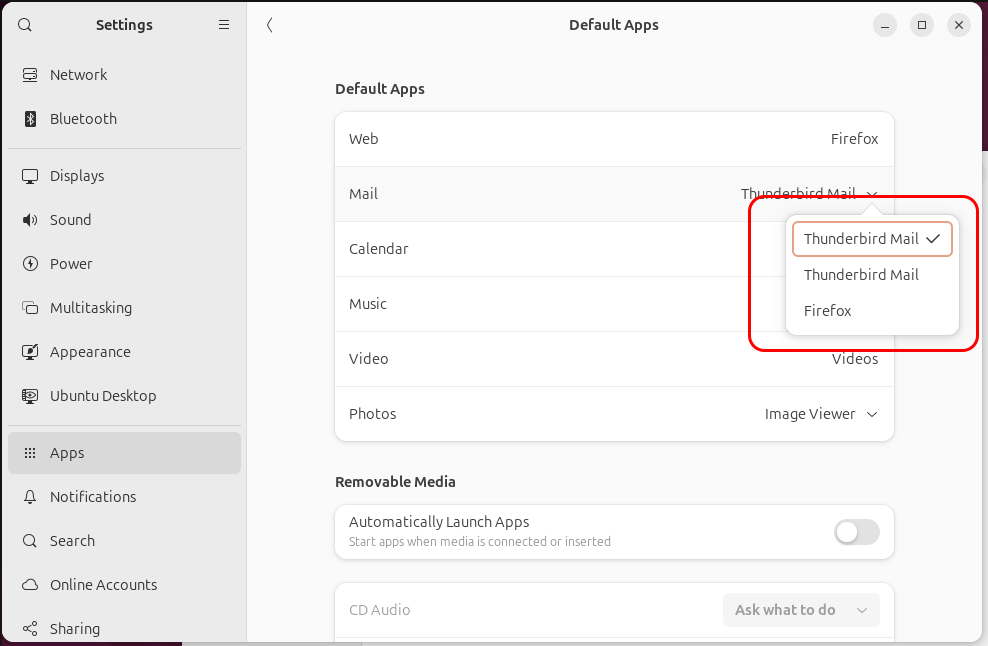Screen dimensions: 988x646
Task: Click the Firefox value in Web row
Action: (854, 139)
